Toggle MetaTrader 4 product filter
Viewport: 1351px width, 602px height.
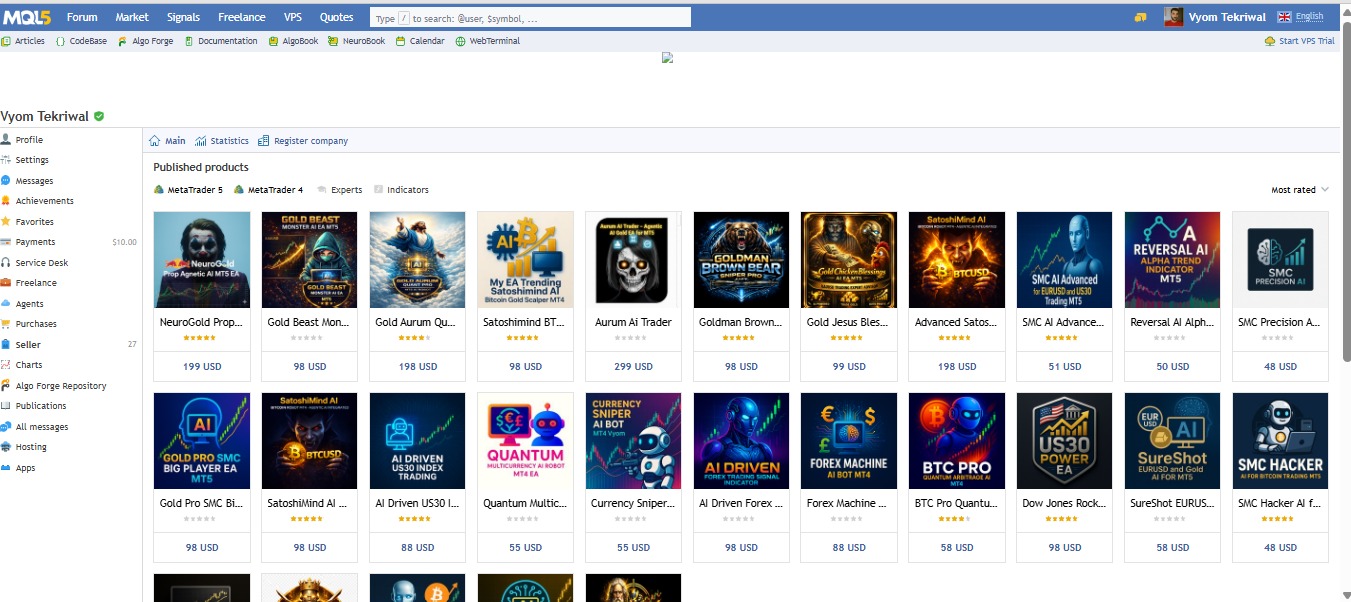[268, 189]
